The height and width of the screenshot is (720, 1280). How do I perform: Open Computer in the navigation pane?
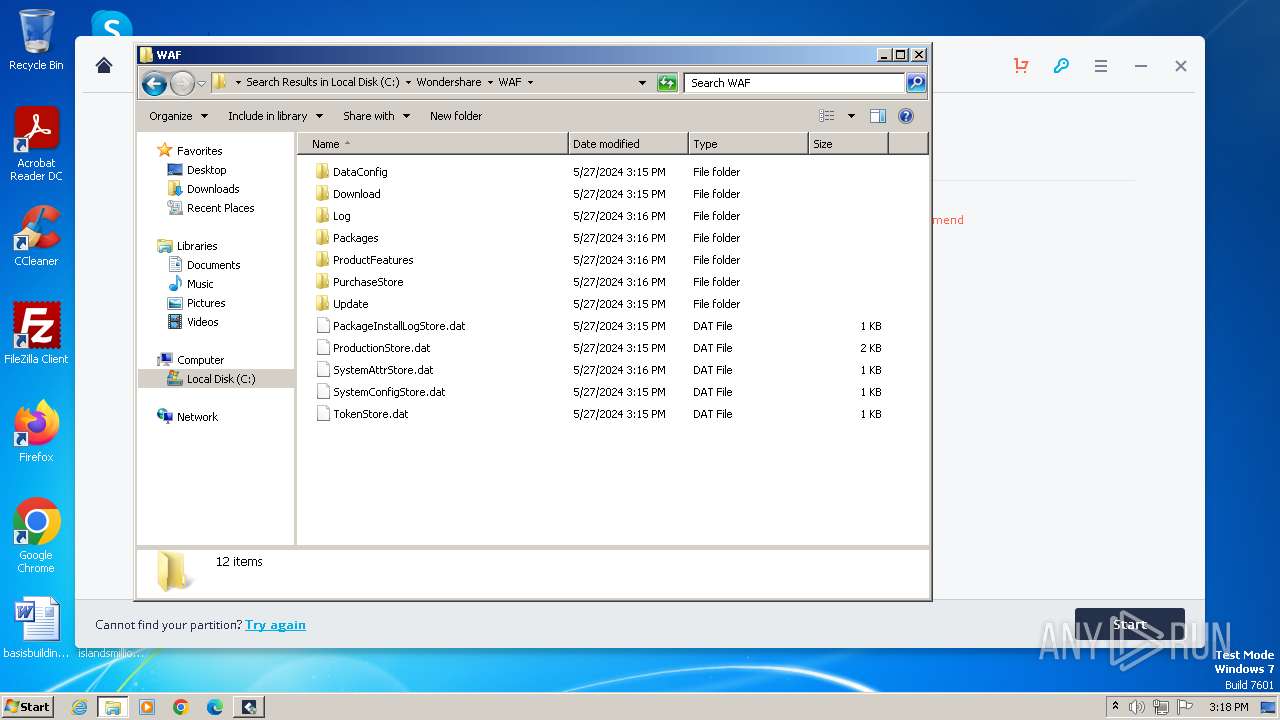tap(200, 360)
